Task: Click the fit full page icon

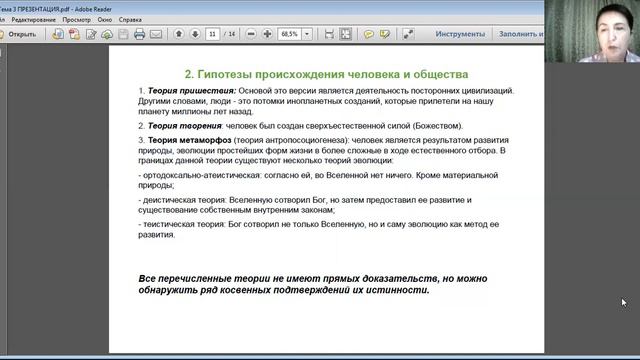Action: (346, 34)
